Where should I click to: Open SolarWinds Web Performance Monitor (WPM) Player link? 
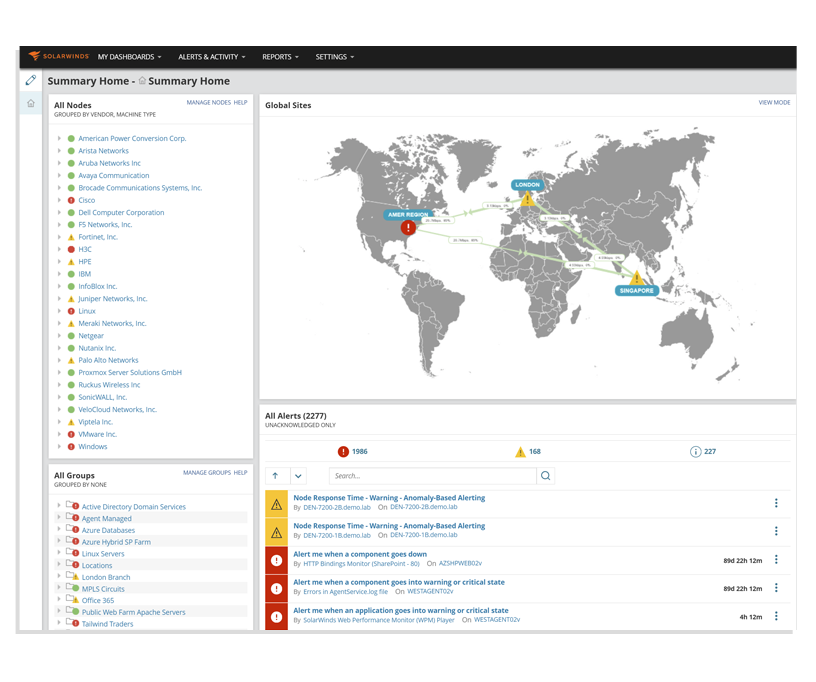pos(379,620)
